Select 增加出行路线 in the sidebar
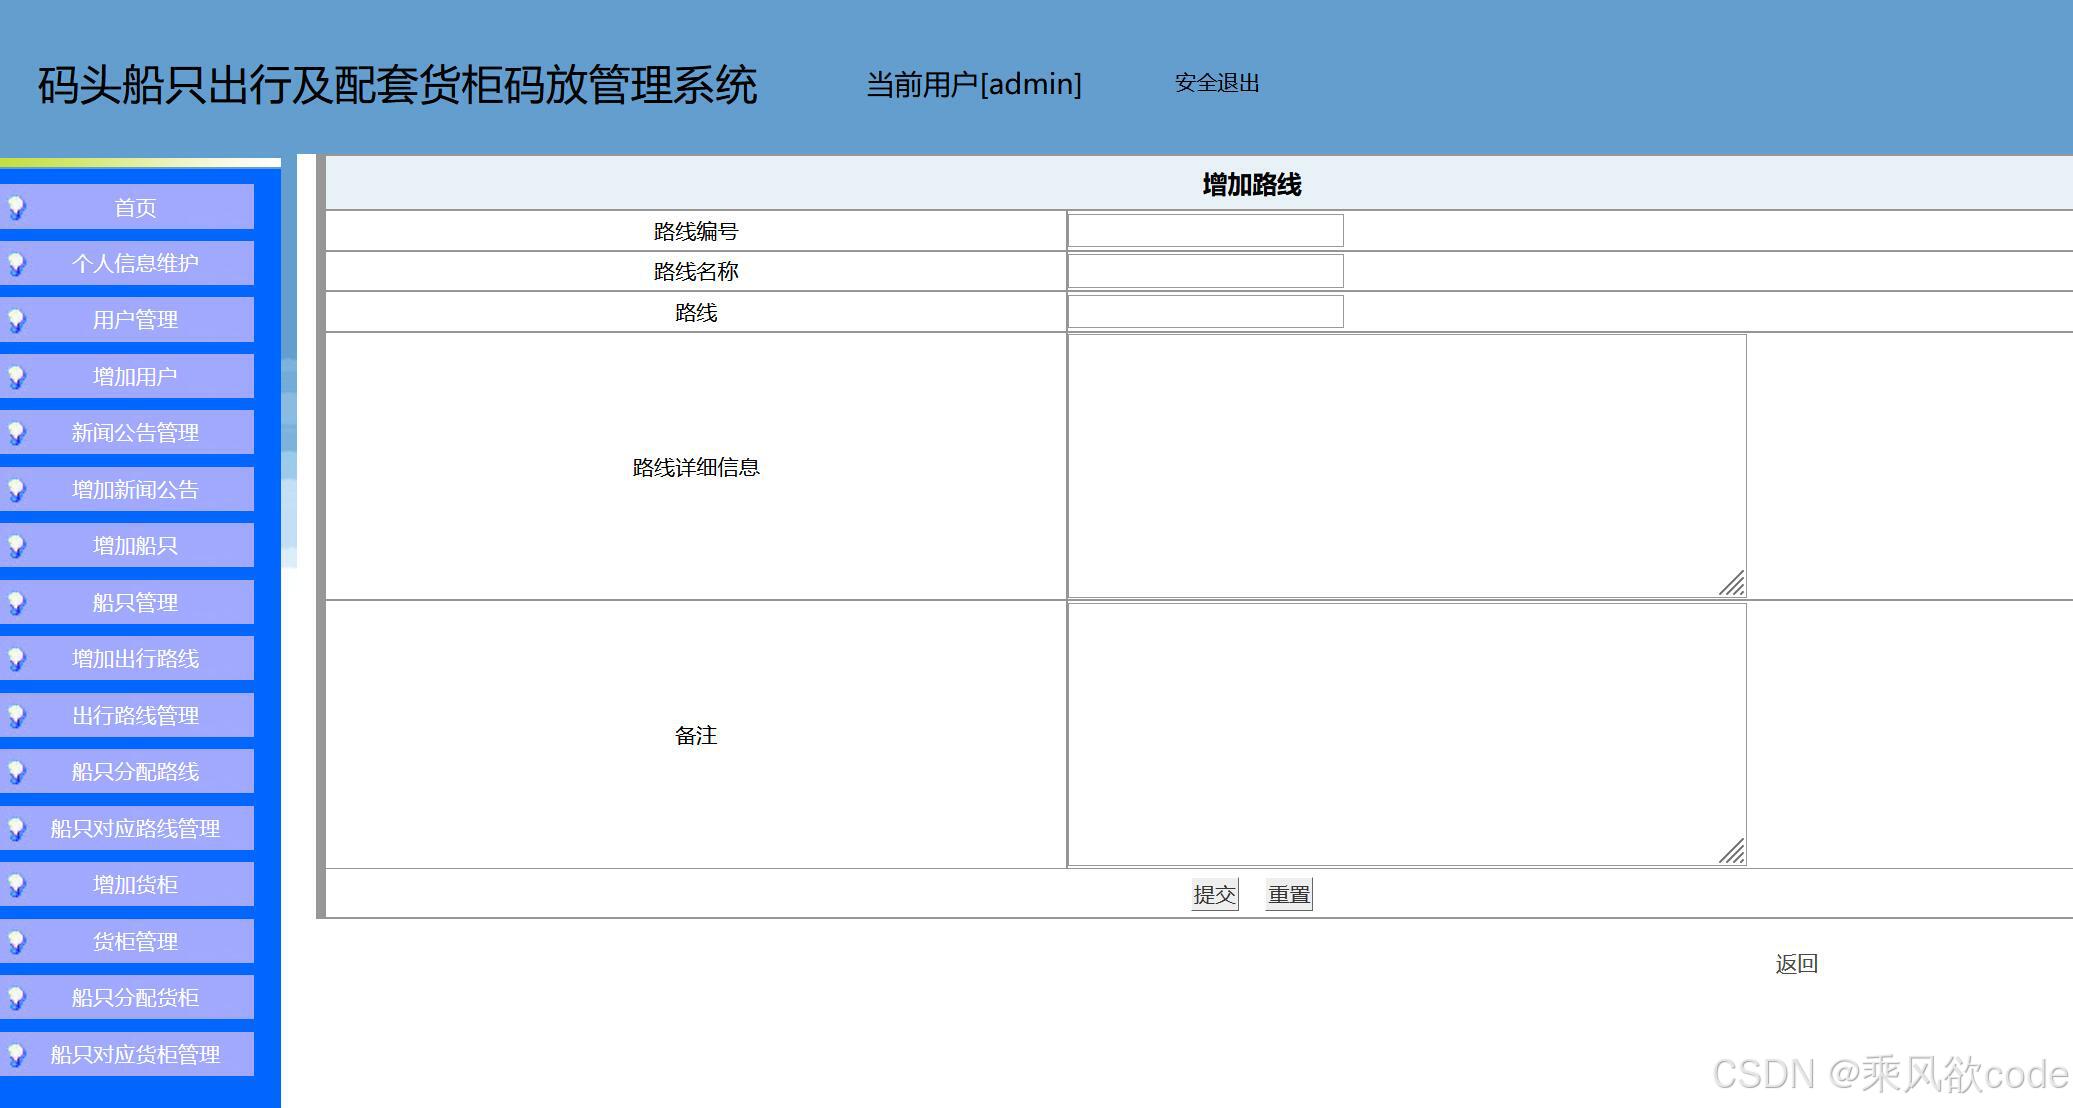The height and width of the screenshot is (1108, 2073). (135, 658)
